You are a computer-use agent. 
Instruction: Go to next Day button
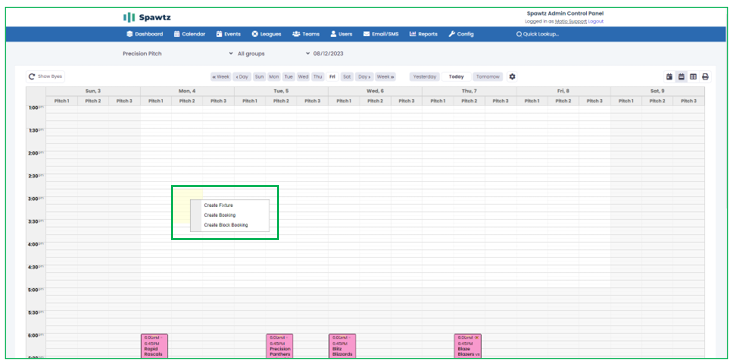point(364,76)
